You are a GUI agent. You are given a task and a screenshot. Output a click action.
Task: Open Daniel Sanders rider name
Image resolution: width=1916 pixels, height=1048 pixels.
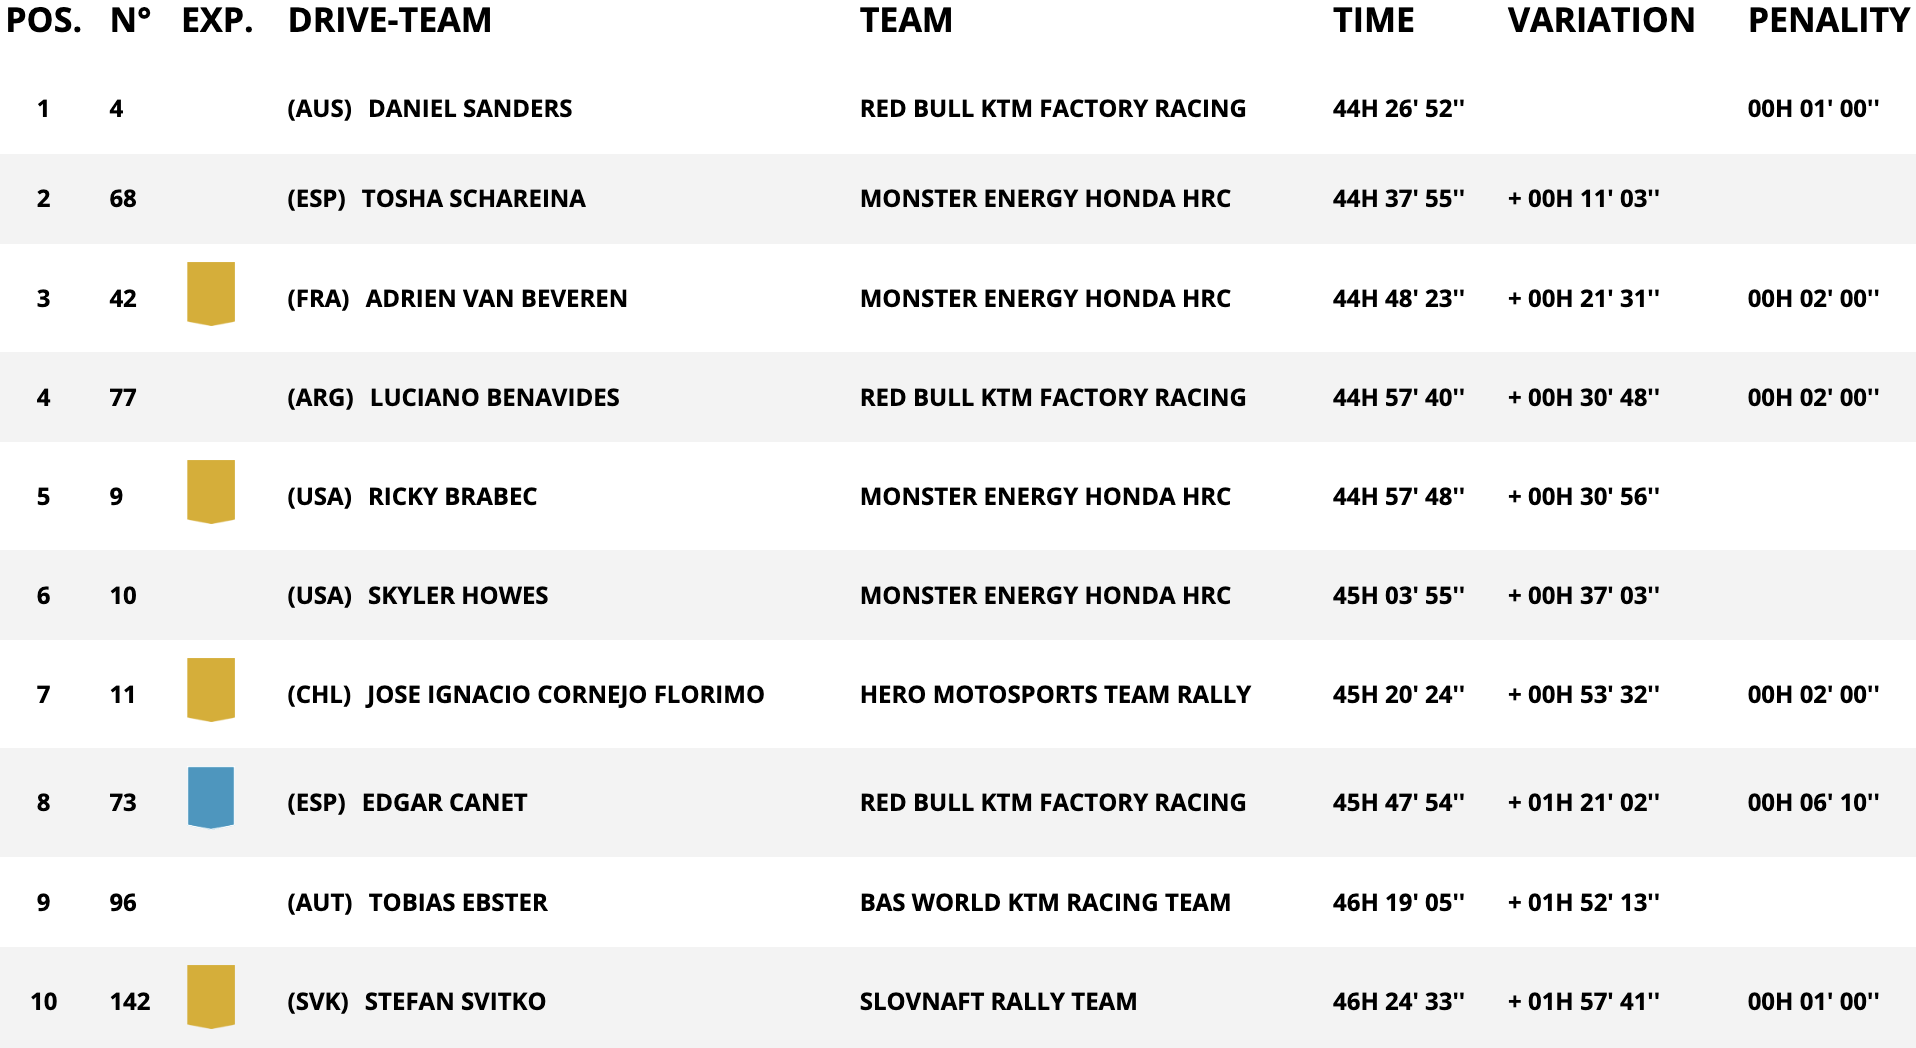(470, 108)
